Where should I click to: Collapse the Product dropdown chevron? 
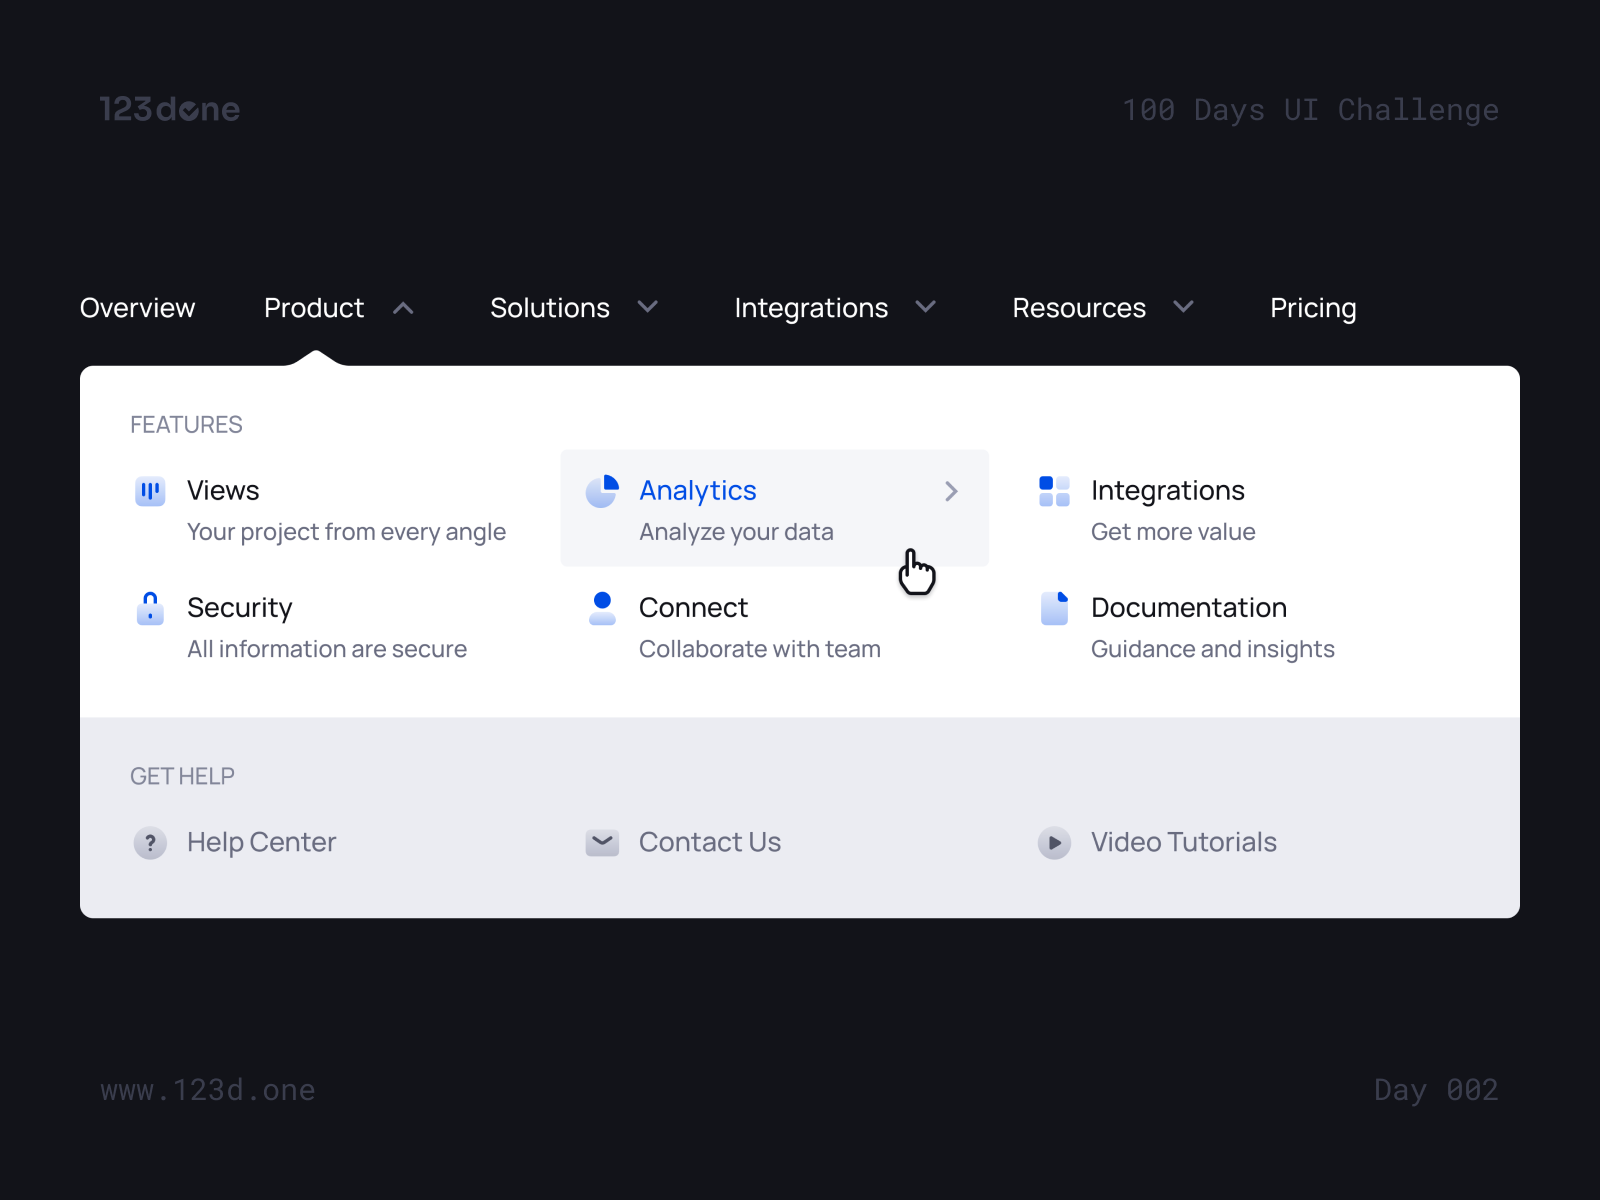click(x=404, y=308)
